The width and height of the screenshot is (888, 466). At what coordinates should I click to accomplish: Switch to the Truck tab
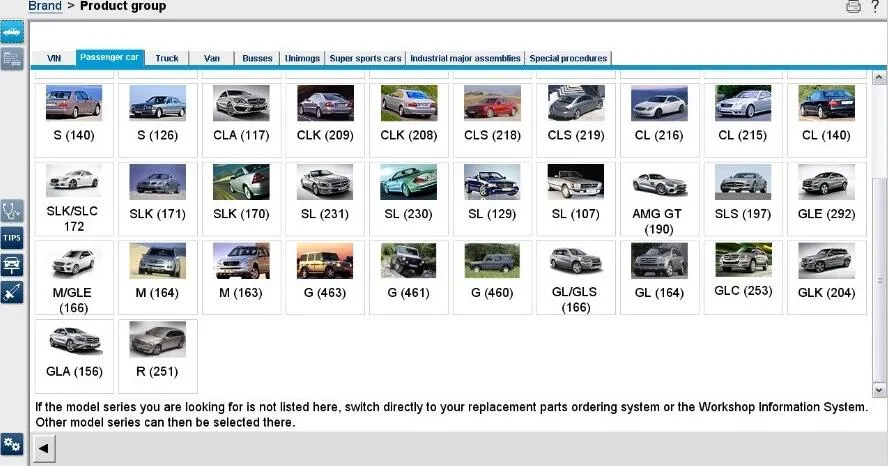(166, 58)
